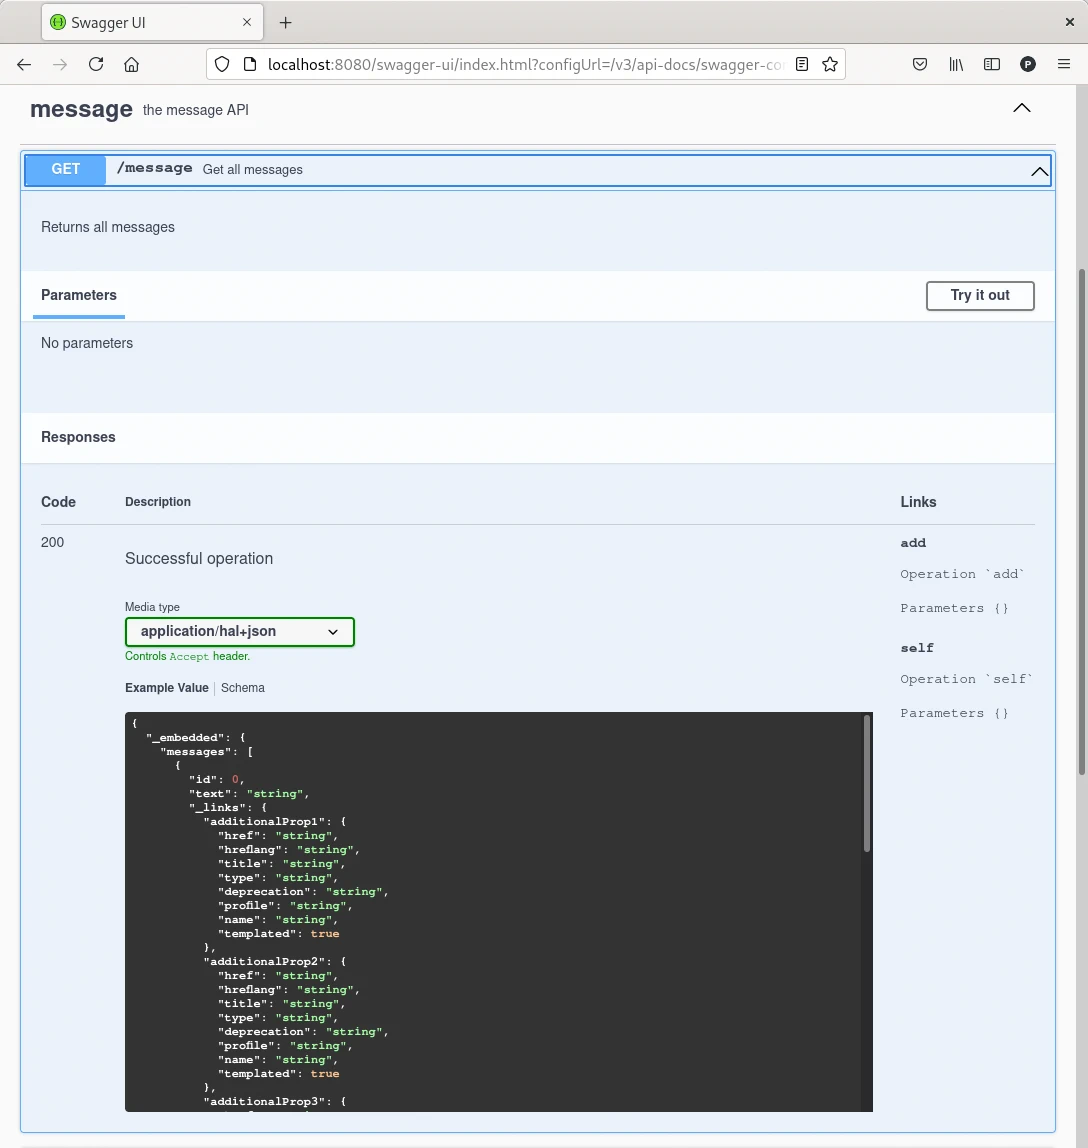Click the example JSON code scrollbar

[867, 784]
